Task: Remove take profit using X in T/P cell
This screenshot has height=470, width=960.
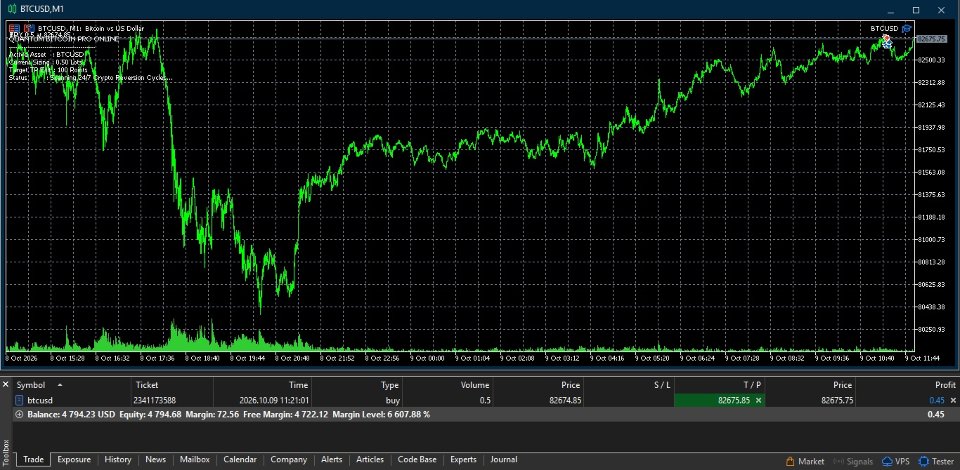Action: 758,400
